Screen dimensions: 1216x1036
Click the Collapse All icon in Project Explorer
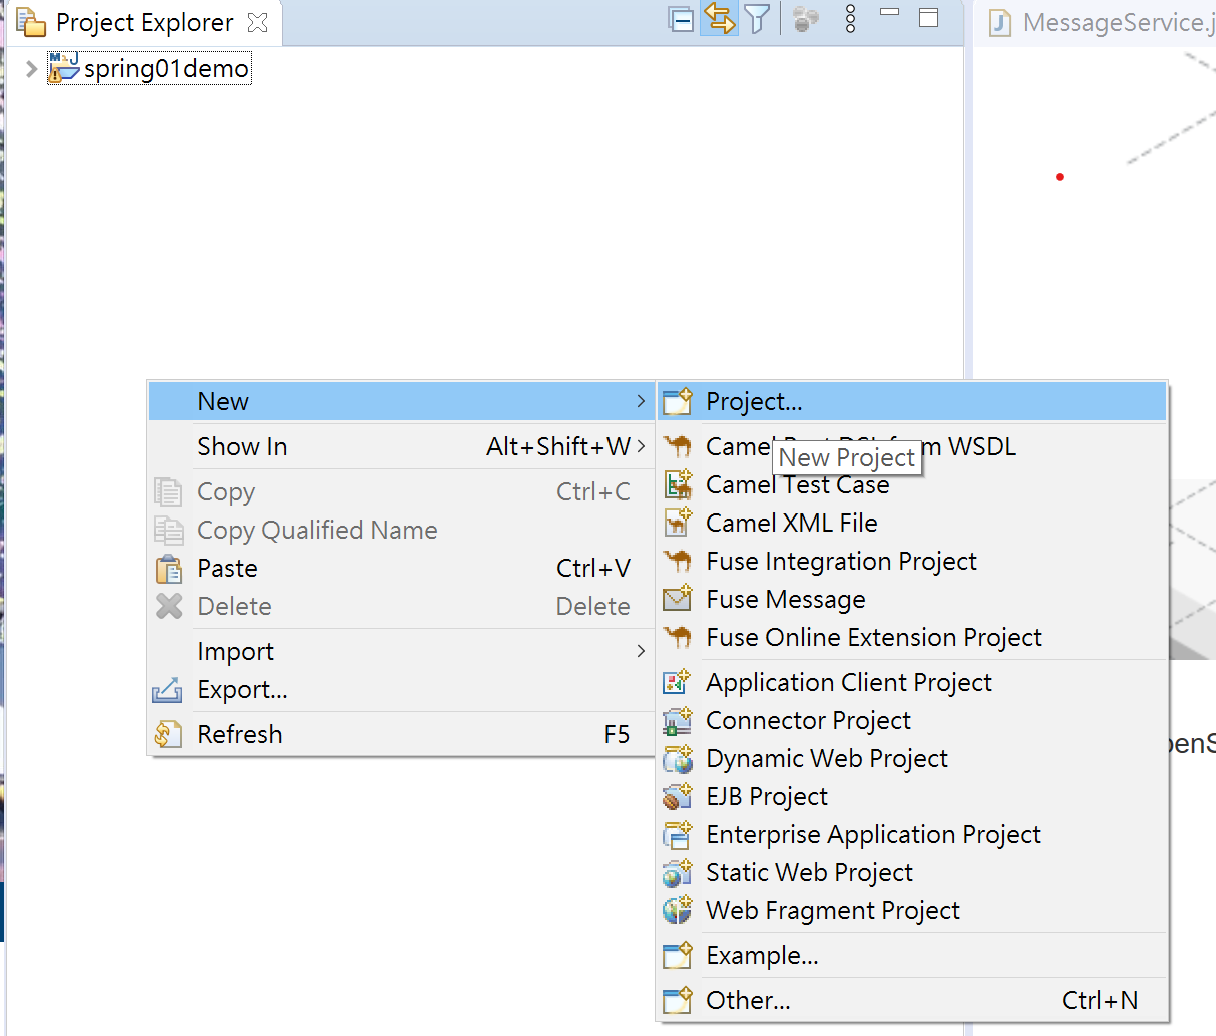click(681, 19)
